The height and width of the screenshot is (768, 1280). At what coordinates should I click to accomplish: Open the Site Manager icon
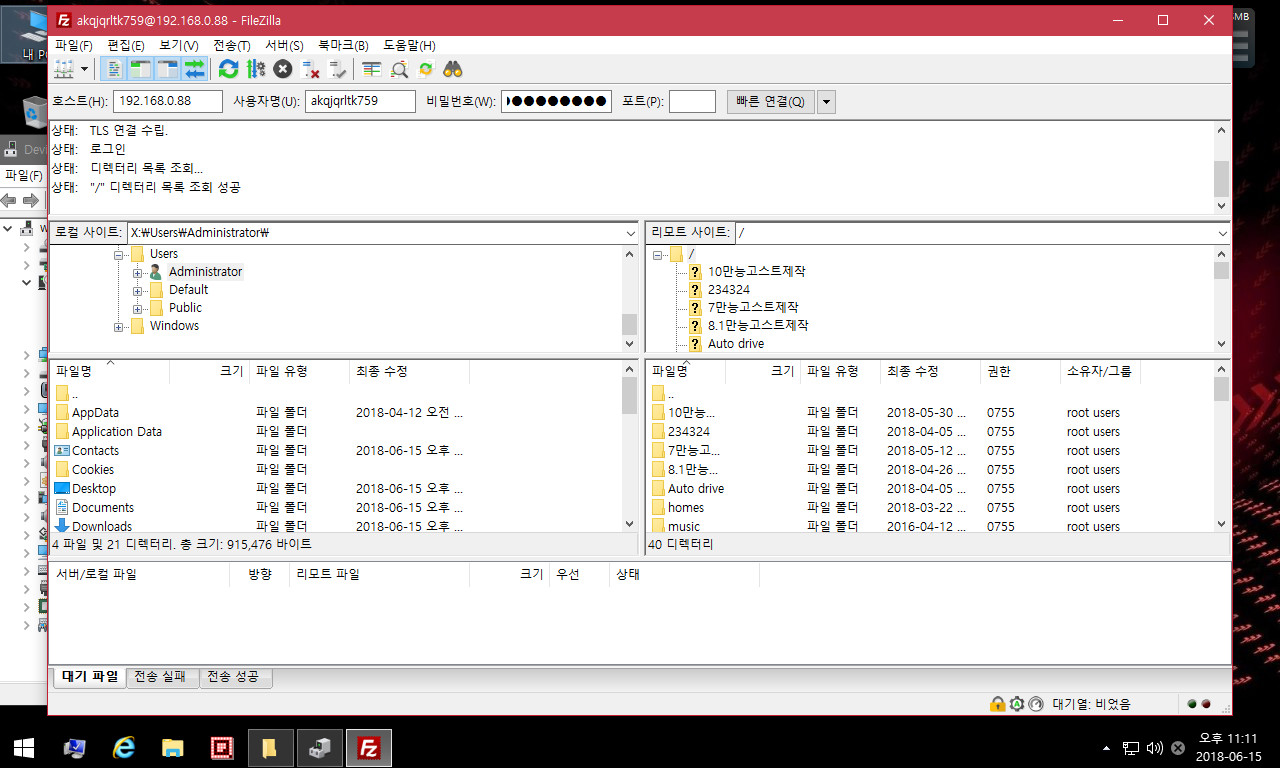[64, 69]
